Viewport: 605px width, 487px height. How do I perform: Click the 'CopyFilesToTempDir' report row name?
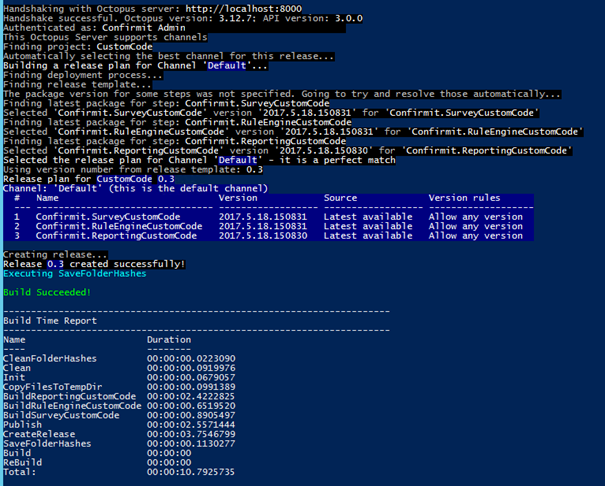pyautogui.click(x=53, y=387)
